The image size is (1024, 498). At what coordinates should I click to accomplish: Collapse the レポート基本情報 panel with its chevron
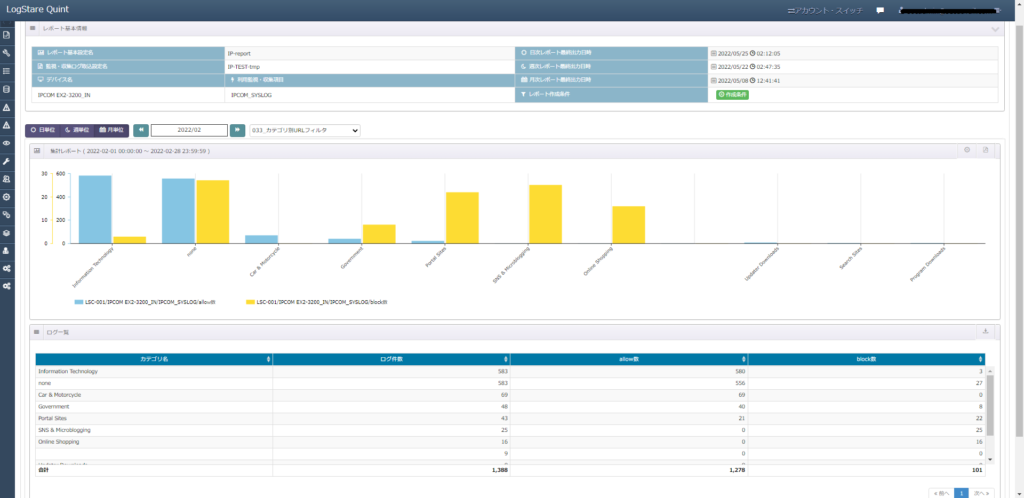pos(995,29)
